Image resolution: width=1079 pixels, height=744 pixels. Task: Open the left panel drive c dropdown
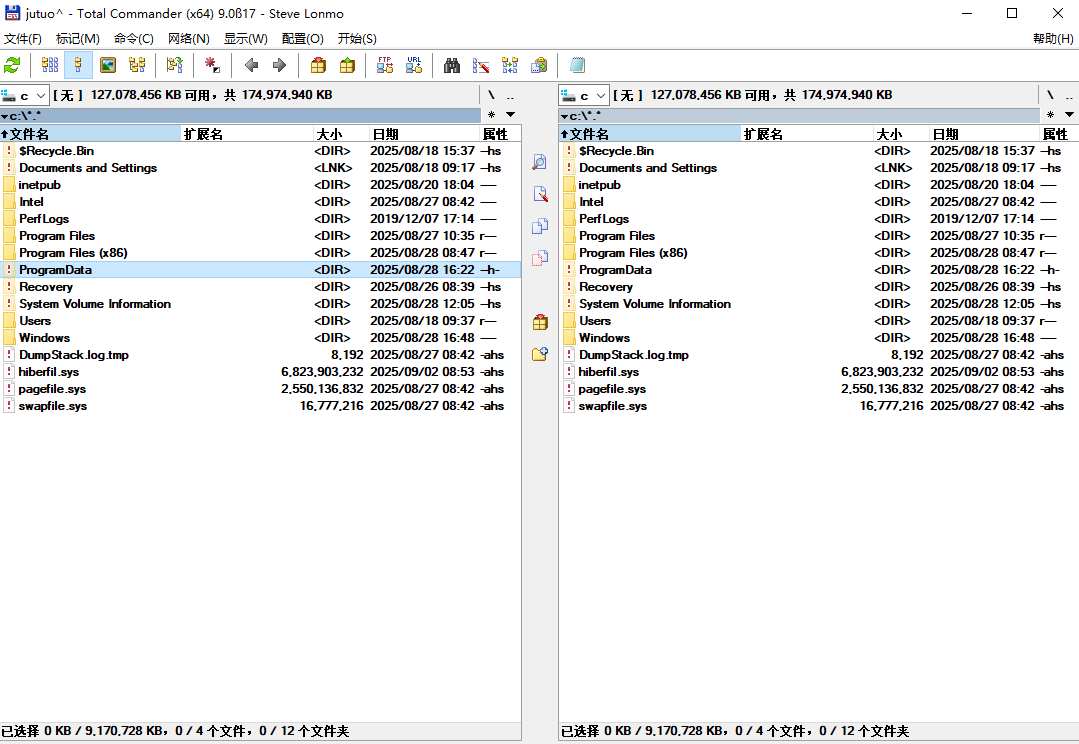24,95
